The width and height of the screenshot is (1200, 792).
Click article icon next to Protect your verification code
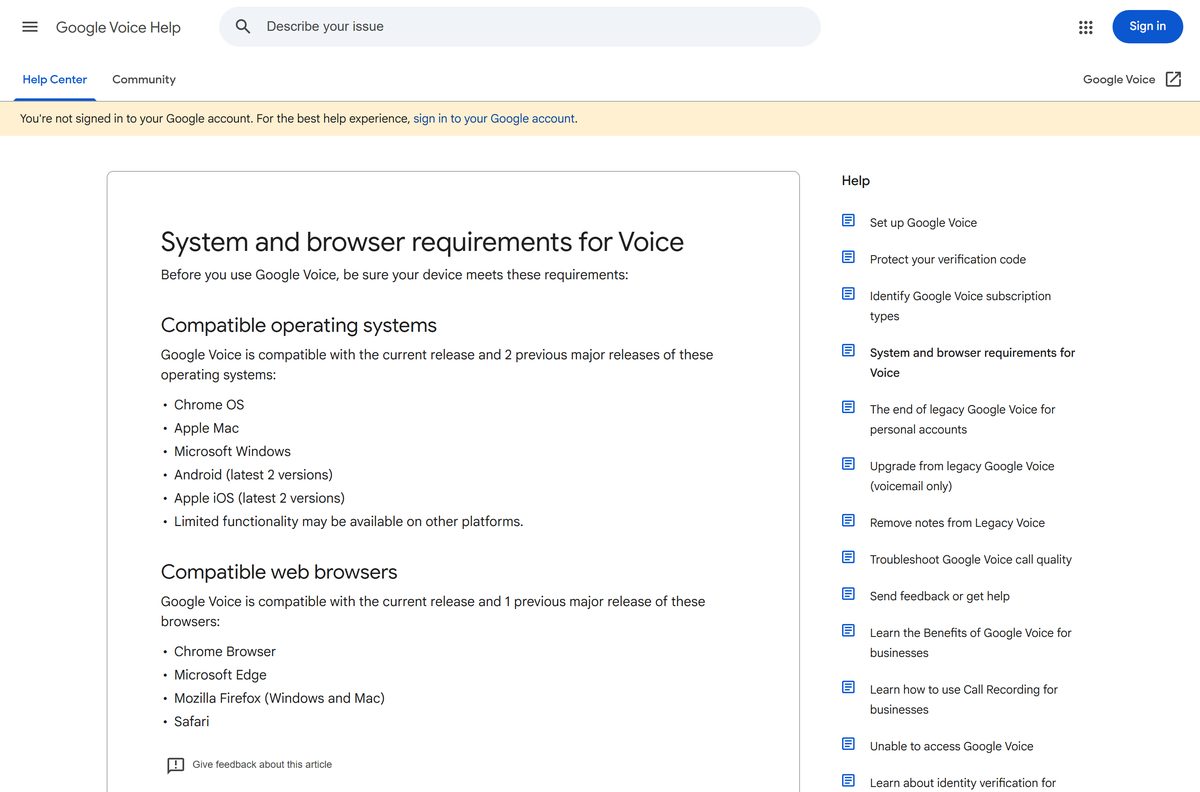pyautogui.click(x=848, y=257)
